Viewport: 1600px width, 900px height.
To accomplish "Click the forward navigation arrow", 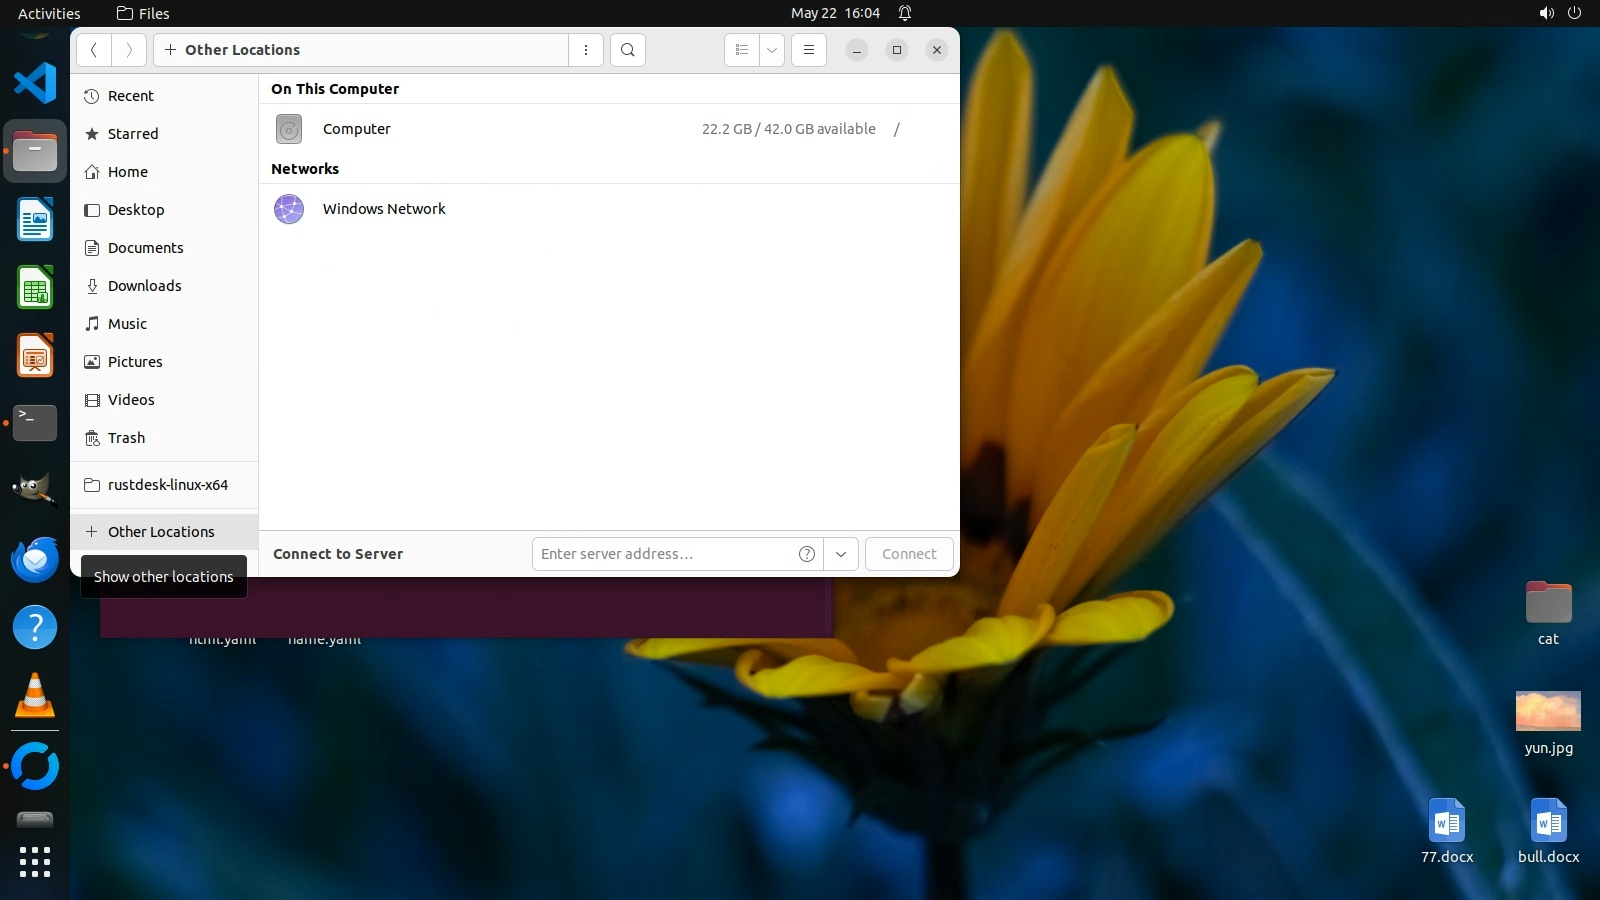I will pos(129,50).
